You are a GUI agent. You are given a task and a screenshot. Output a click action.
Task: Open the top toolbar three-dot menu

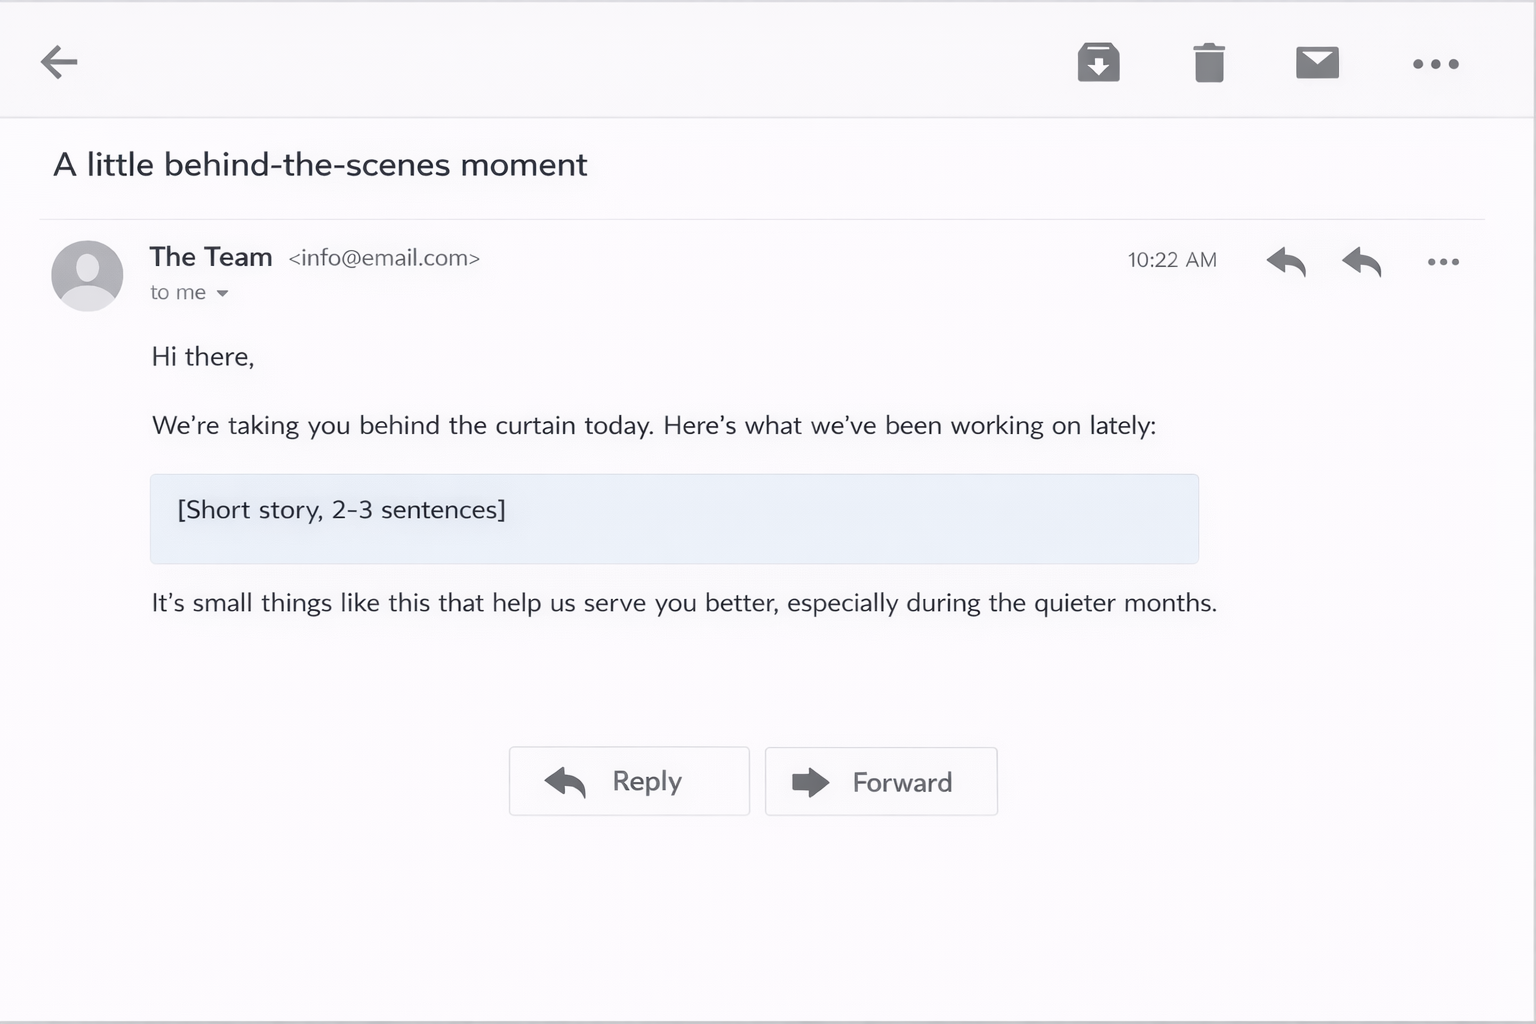tap(1435, 64)
